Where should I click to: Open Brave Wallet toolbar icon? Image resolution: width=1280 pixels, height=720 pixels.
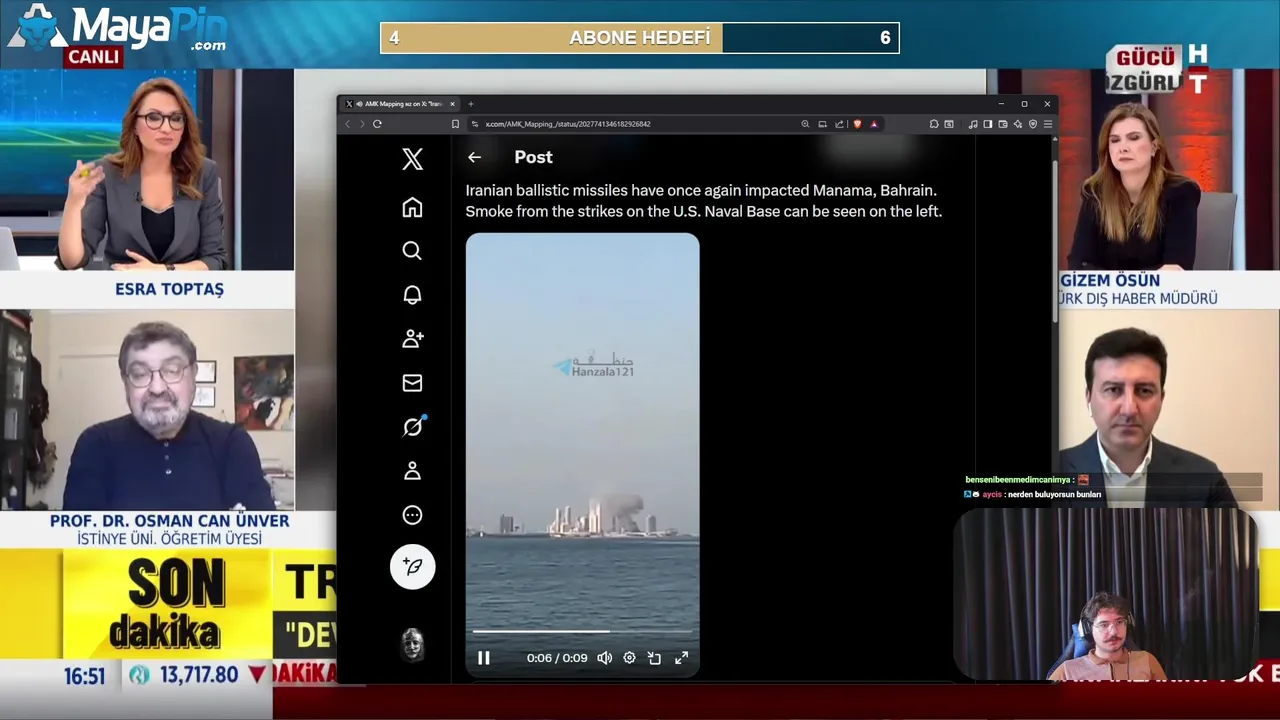(1003, 124)
